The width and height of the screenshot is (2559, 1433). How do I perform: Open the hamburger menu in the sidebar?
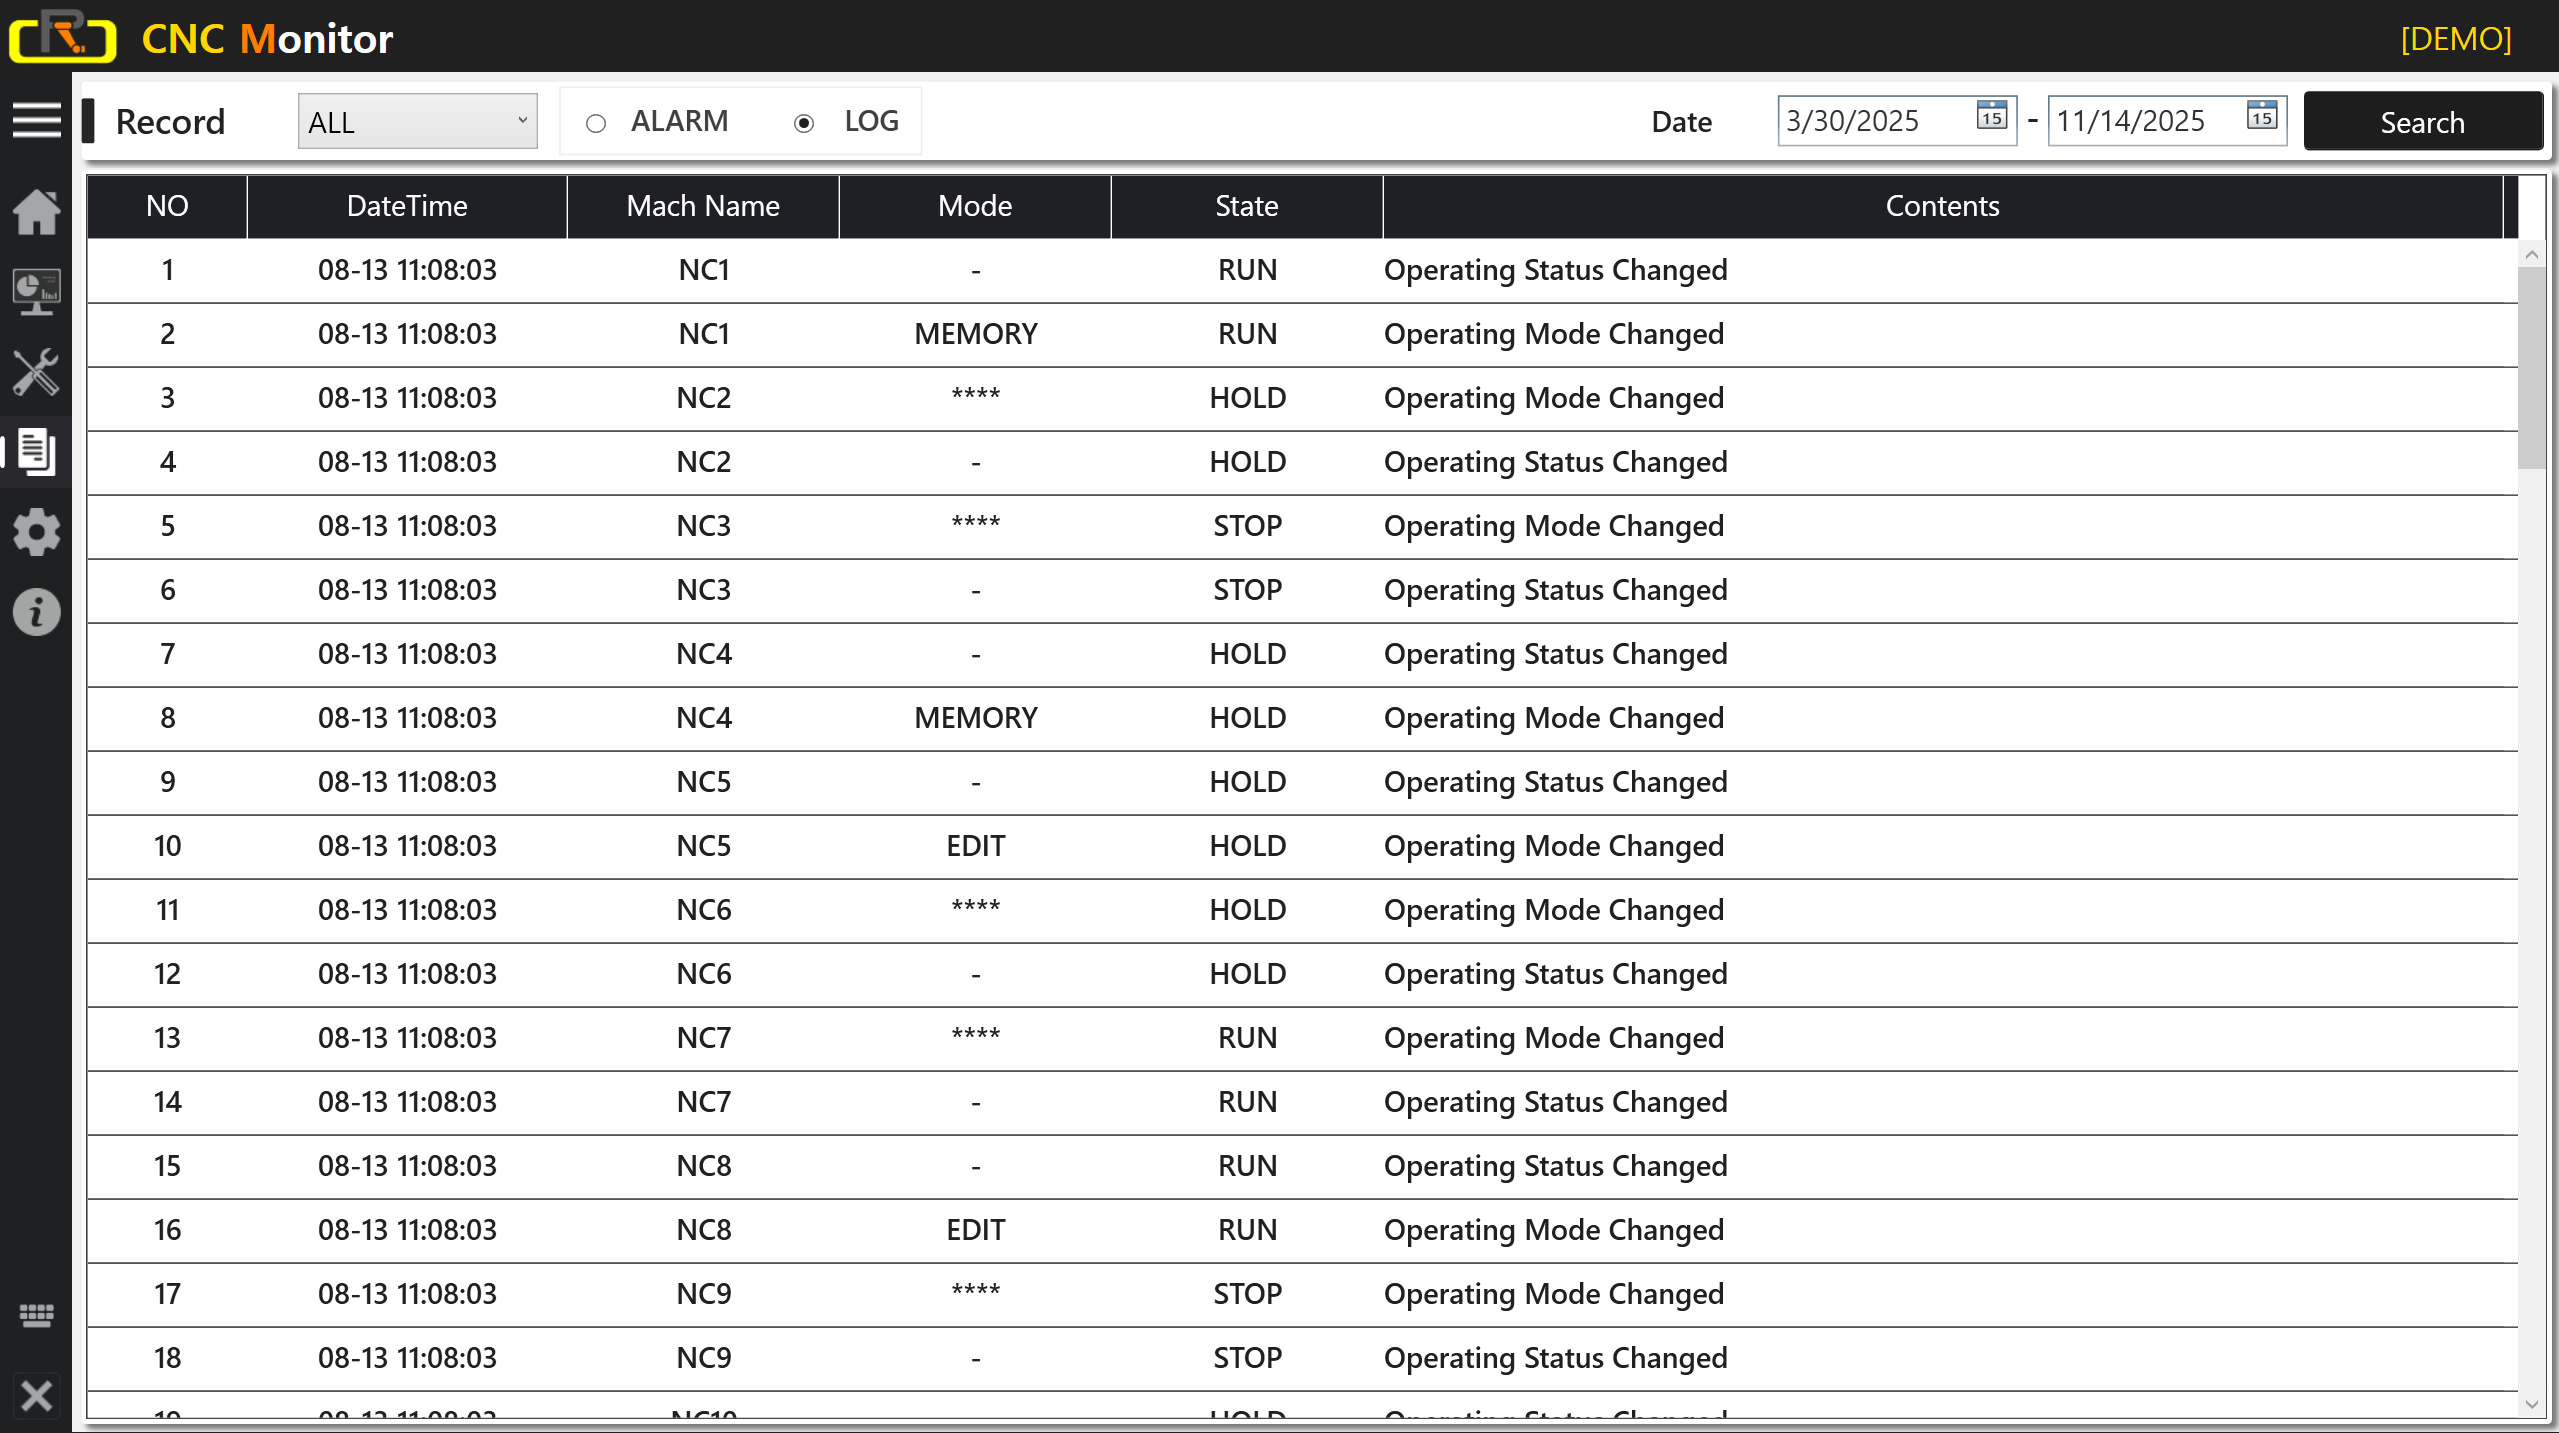[36, 120]
